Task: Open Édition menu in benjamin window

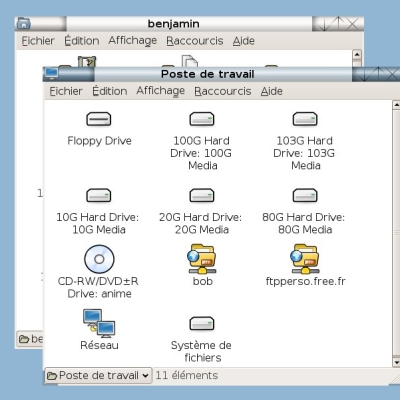Action: pos(82,41)
